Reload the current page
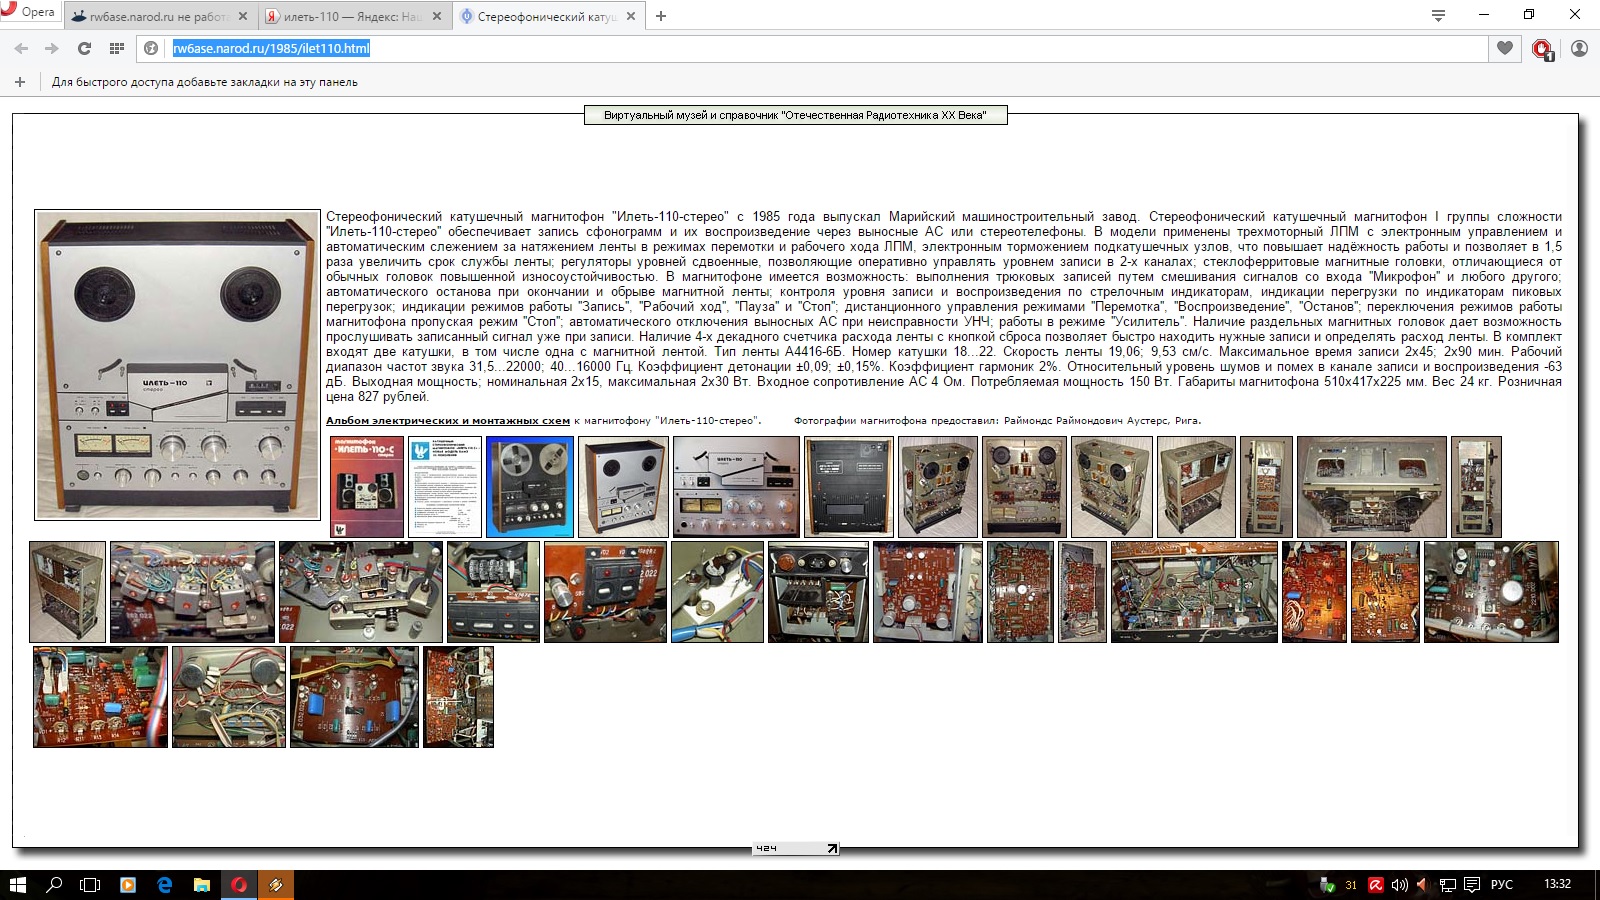This screenshot has height=900, width=1600. tap(84, 48)
